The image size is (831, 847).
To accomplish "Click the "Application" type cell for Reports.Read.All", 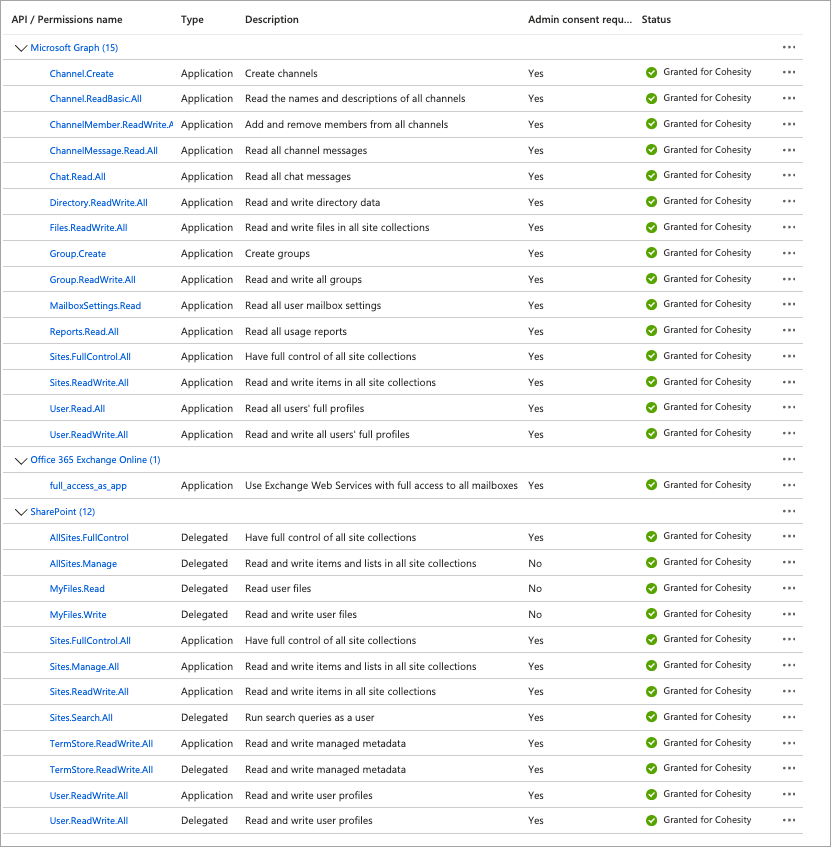I will coord(207,332).
